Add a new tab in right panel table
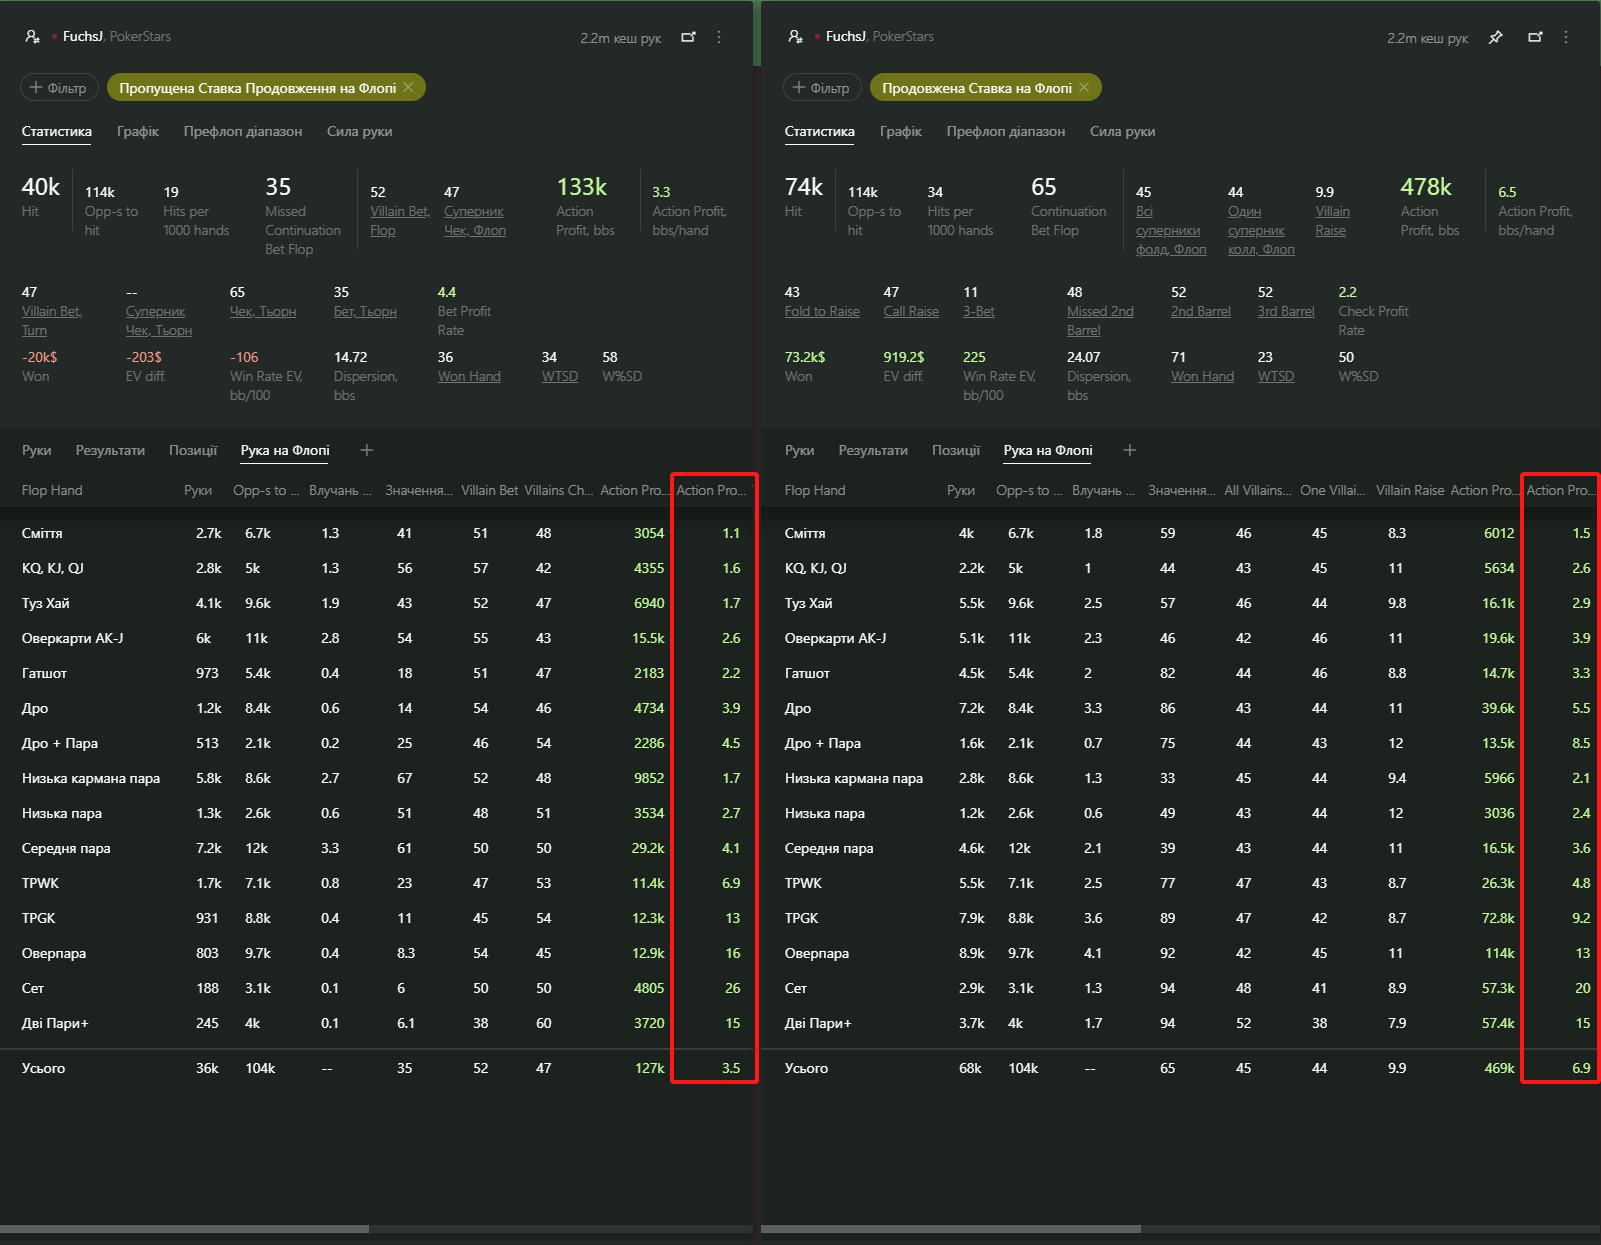The width and height of the screenshot is (1601, 1245). point(1130,450)
